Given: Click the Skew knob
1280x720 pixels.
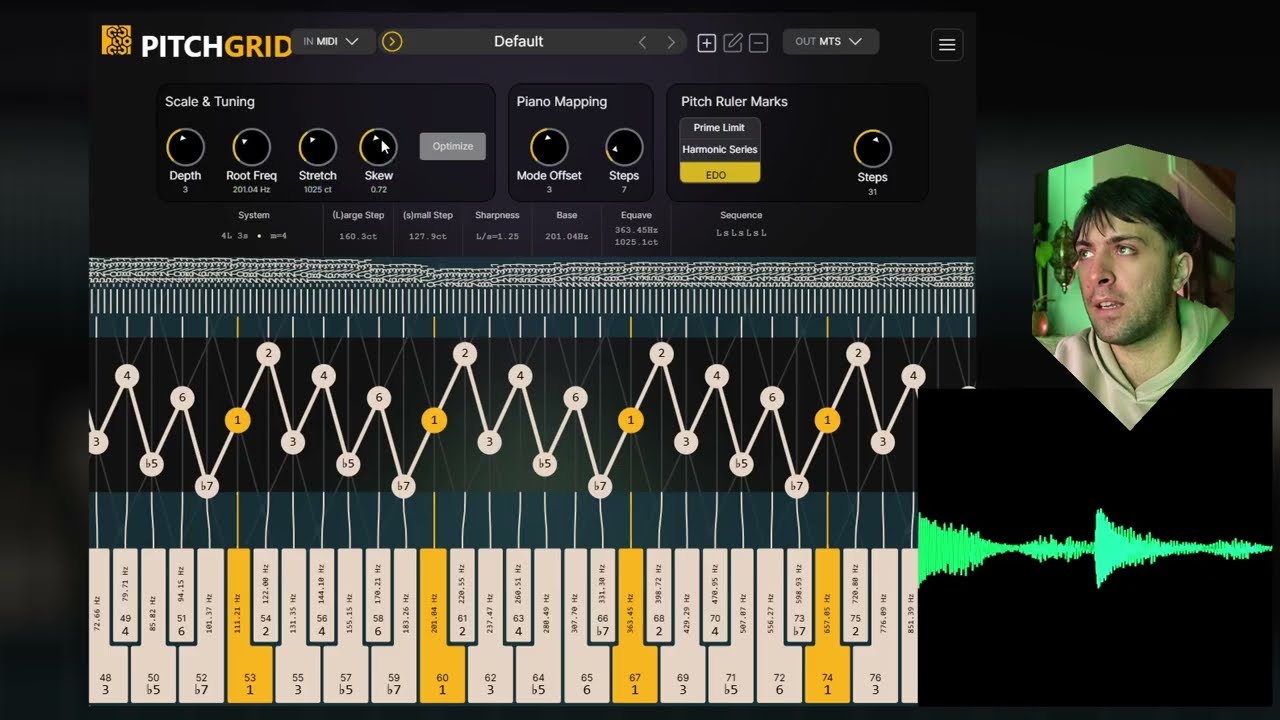Looking at the screenshot, I should pos(378,148).
